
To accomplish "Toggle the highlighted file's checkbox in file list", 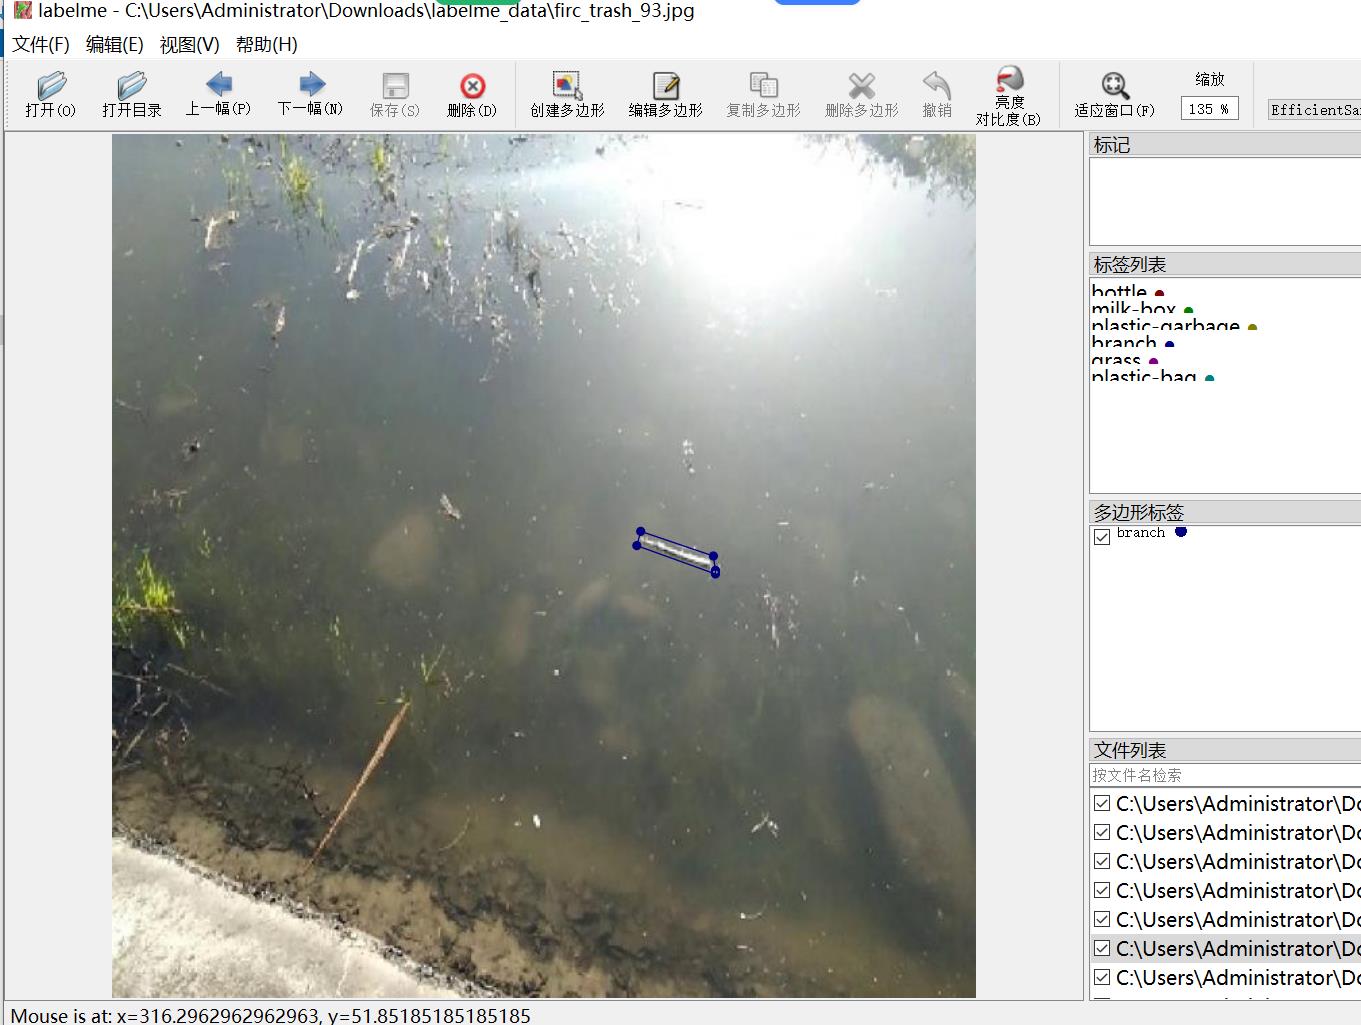I will [1102, 948].
